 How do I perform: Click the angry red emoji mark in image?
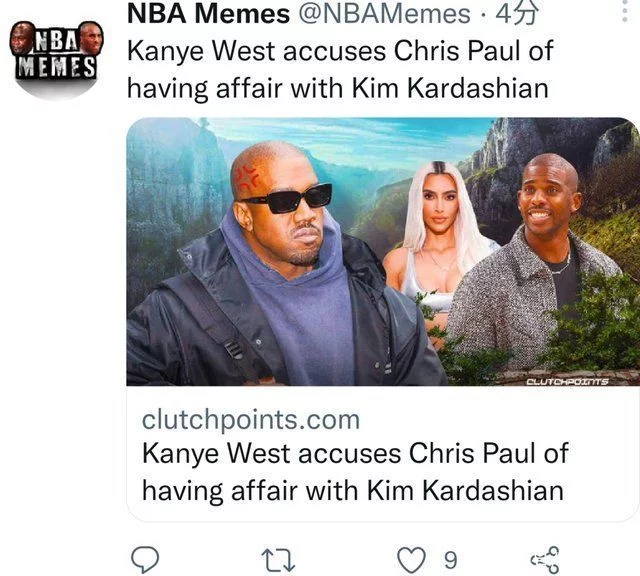tap(247, 178)
